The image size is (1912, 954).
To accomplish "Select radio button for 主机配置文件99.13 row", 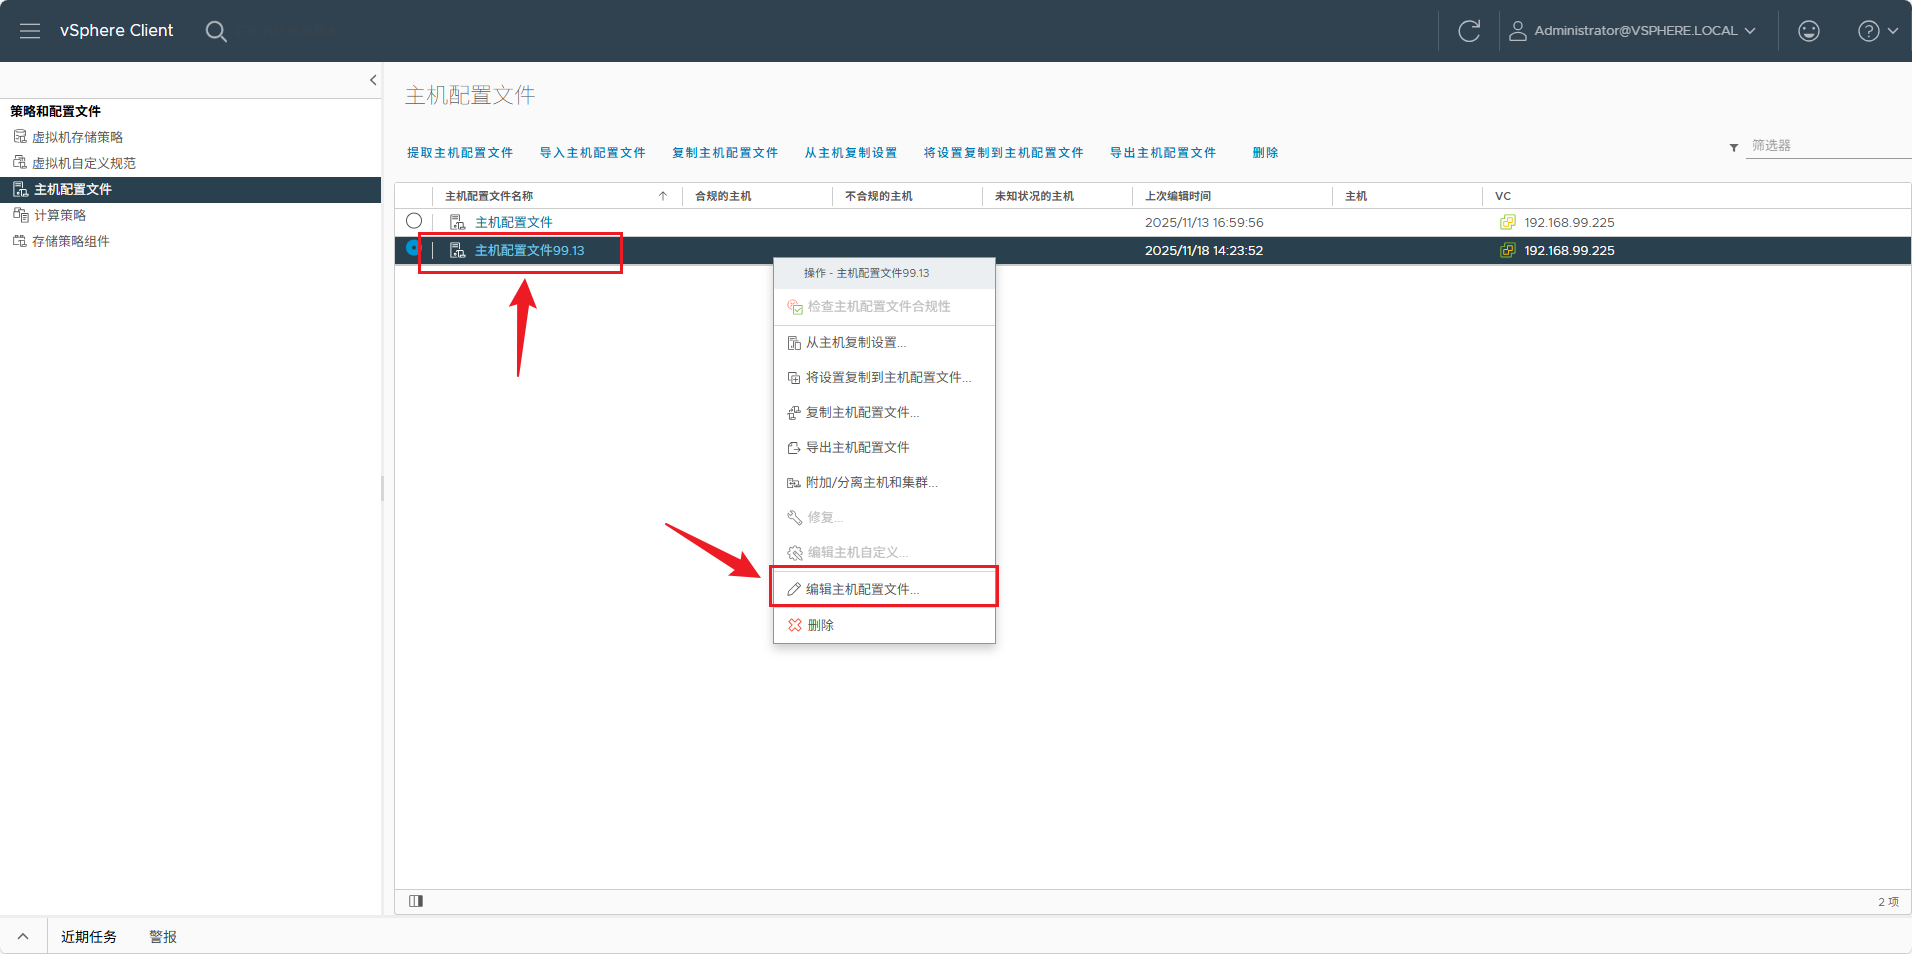I will pos(412,248).
